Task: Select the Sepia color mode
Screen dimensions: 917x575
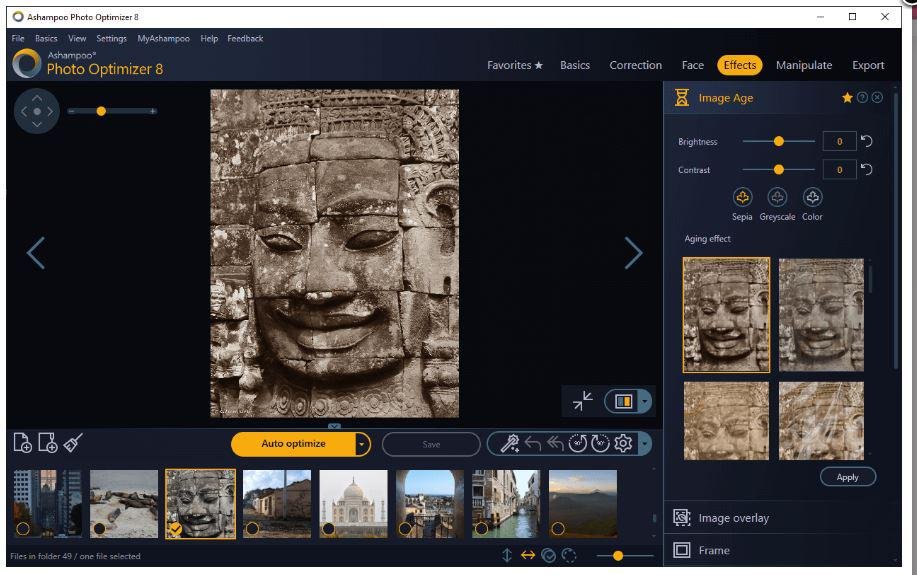Action: [x=742, y=198]
